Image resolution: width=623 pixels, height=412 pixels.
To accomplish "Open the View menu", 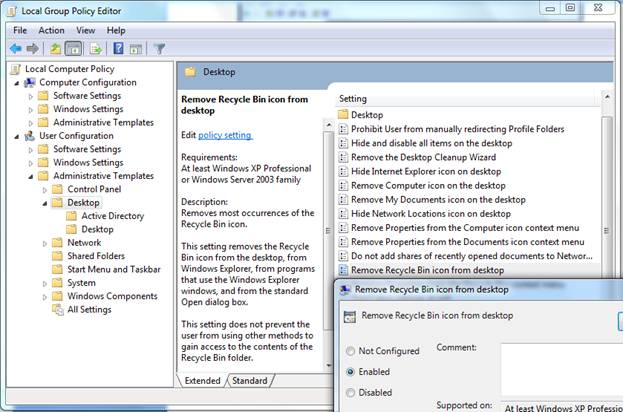I will coord(85,31).
